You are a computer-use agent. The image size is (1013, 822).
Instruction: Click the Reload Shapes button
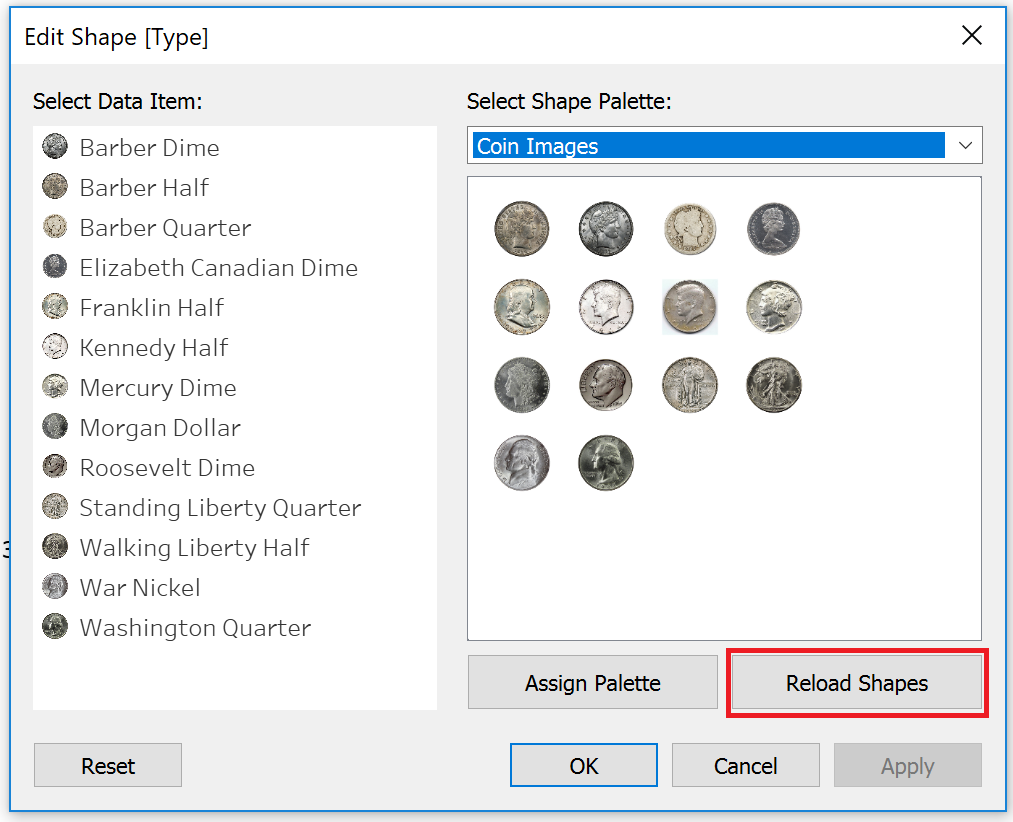[857, 682]
